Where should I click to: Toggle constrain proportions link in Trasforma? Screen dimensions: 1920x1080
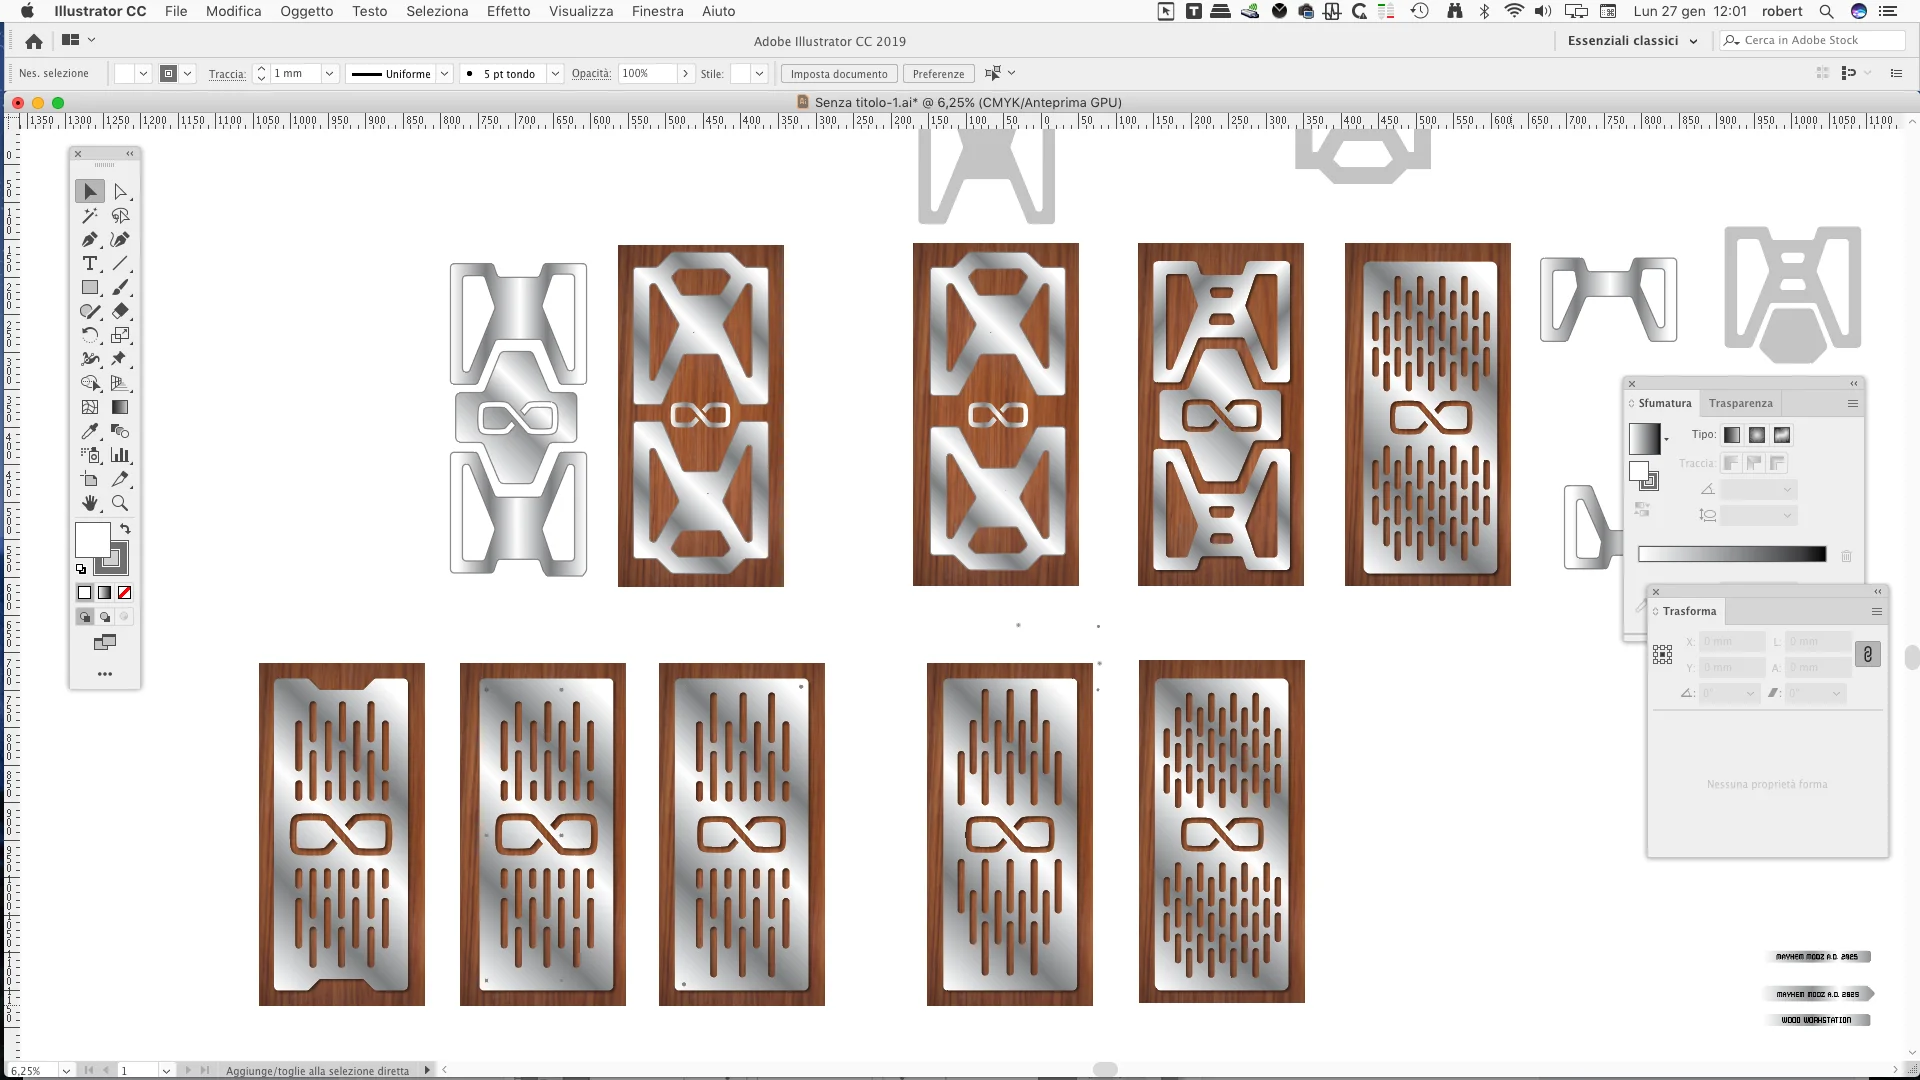[1867, 654]
